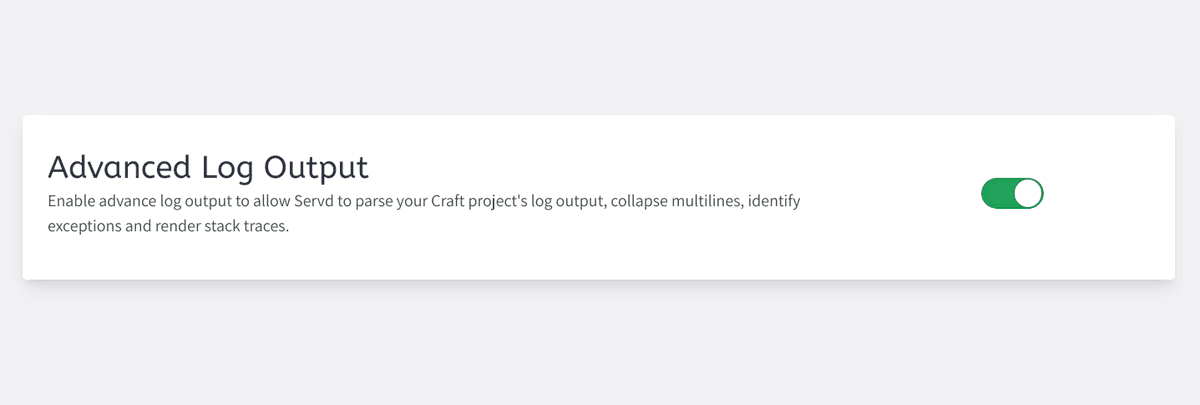Click the green track of the enabled switch
Viewport: 1200px width, 405px height.
click(997, 194)
